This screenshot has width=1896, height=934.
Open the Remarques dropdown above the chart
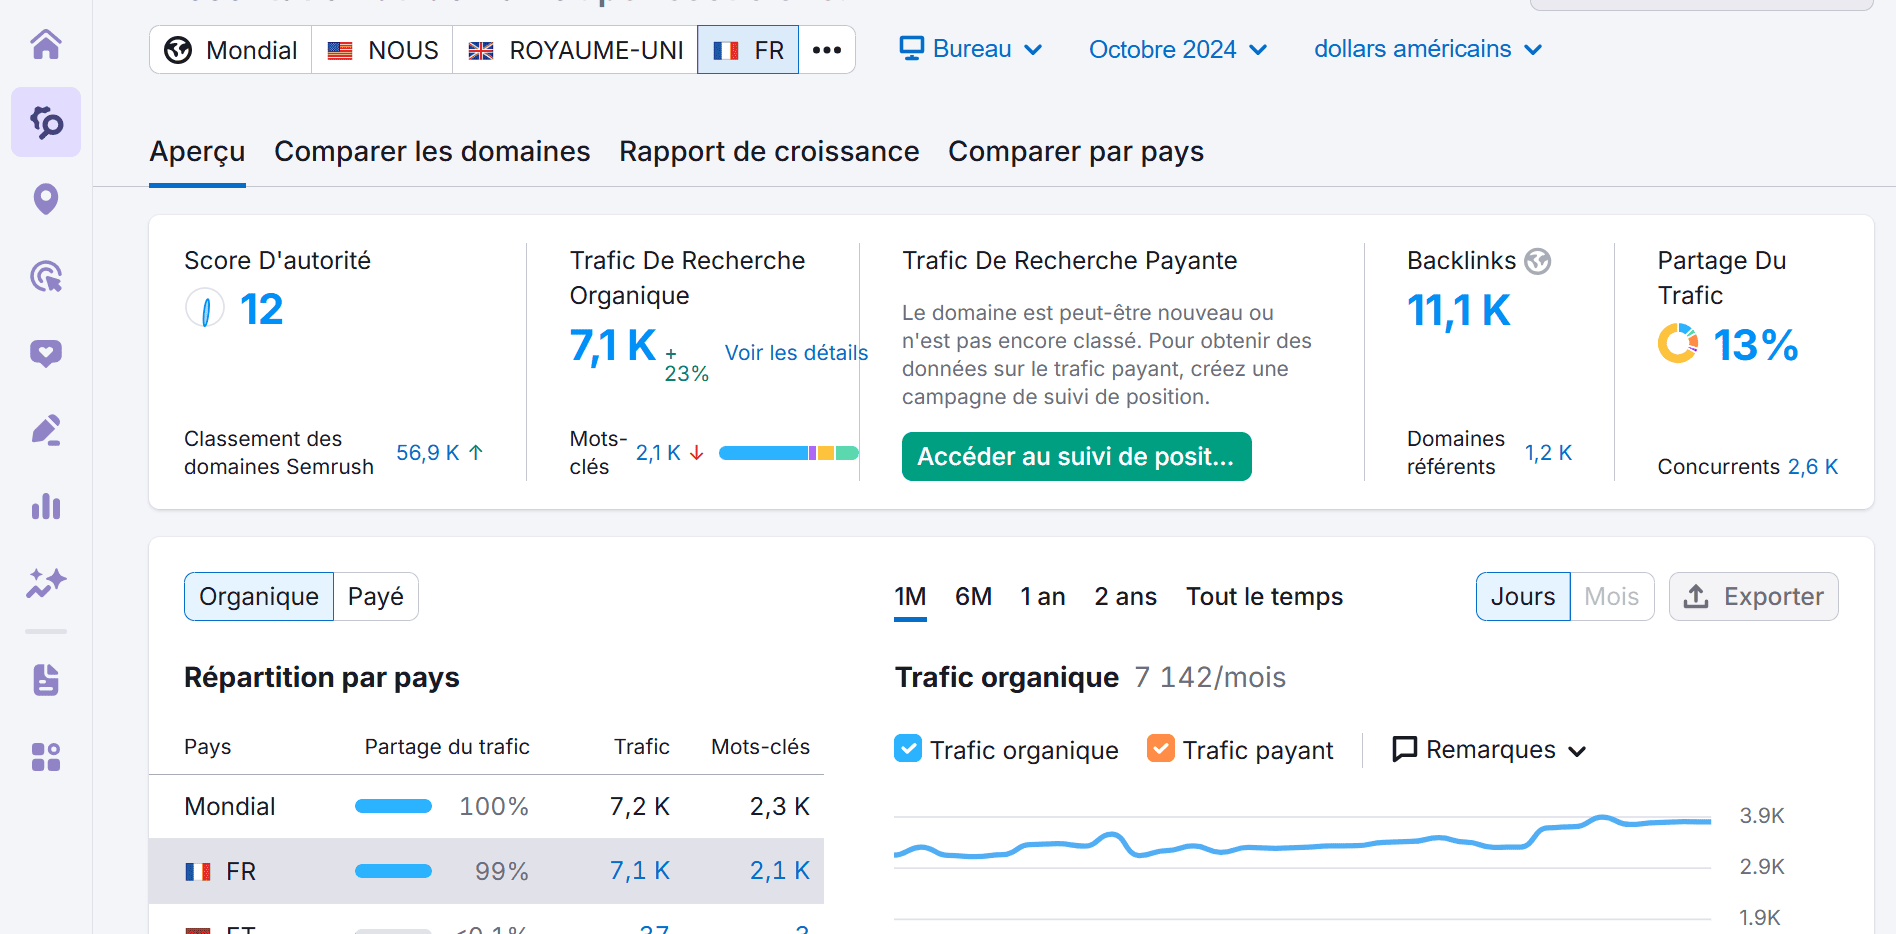pos(1489,749)
